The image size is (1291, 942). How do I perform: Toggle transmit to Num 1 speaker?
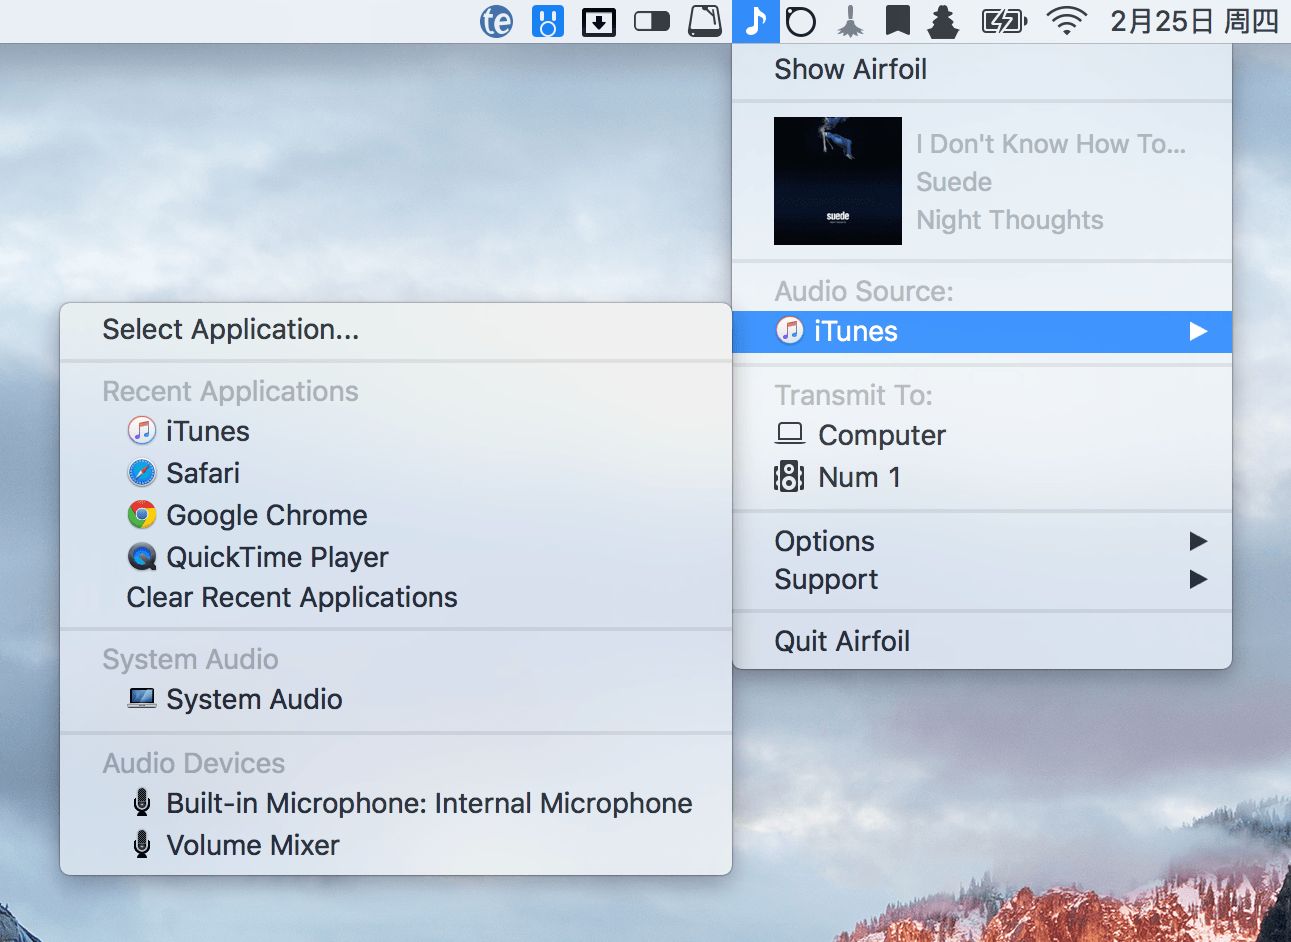pyautogui.click(x=982, y=477)
